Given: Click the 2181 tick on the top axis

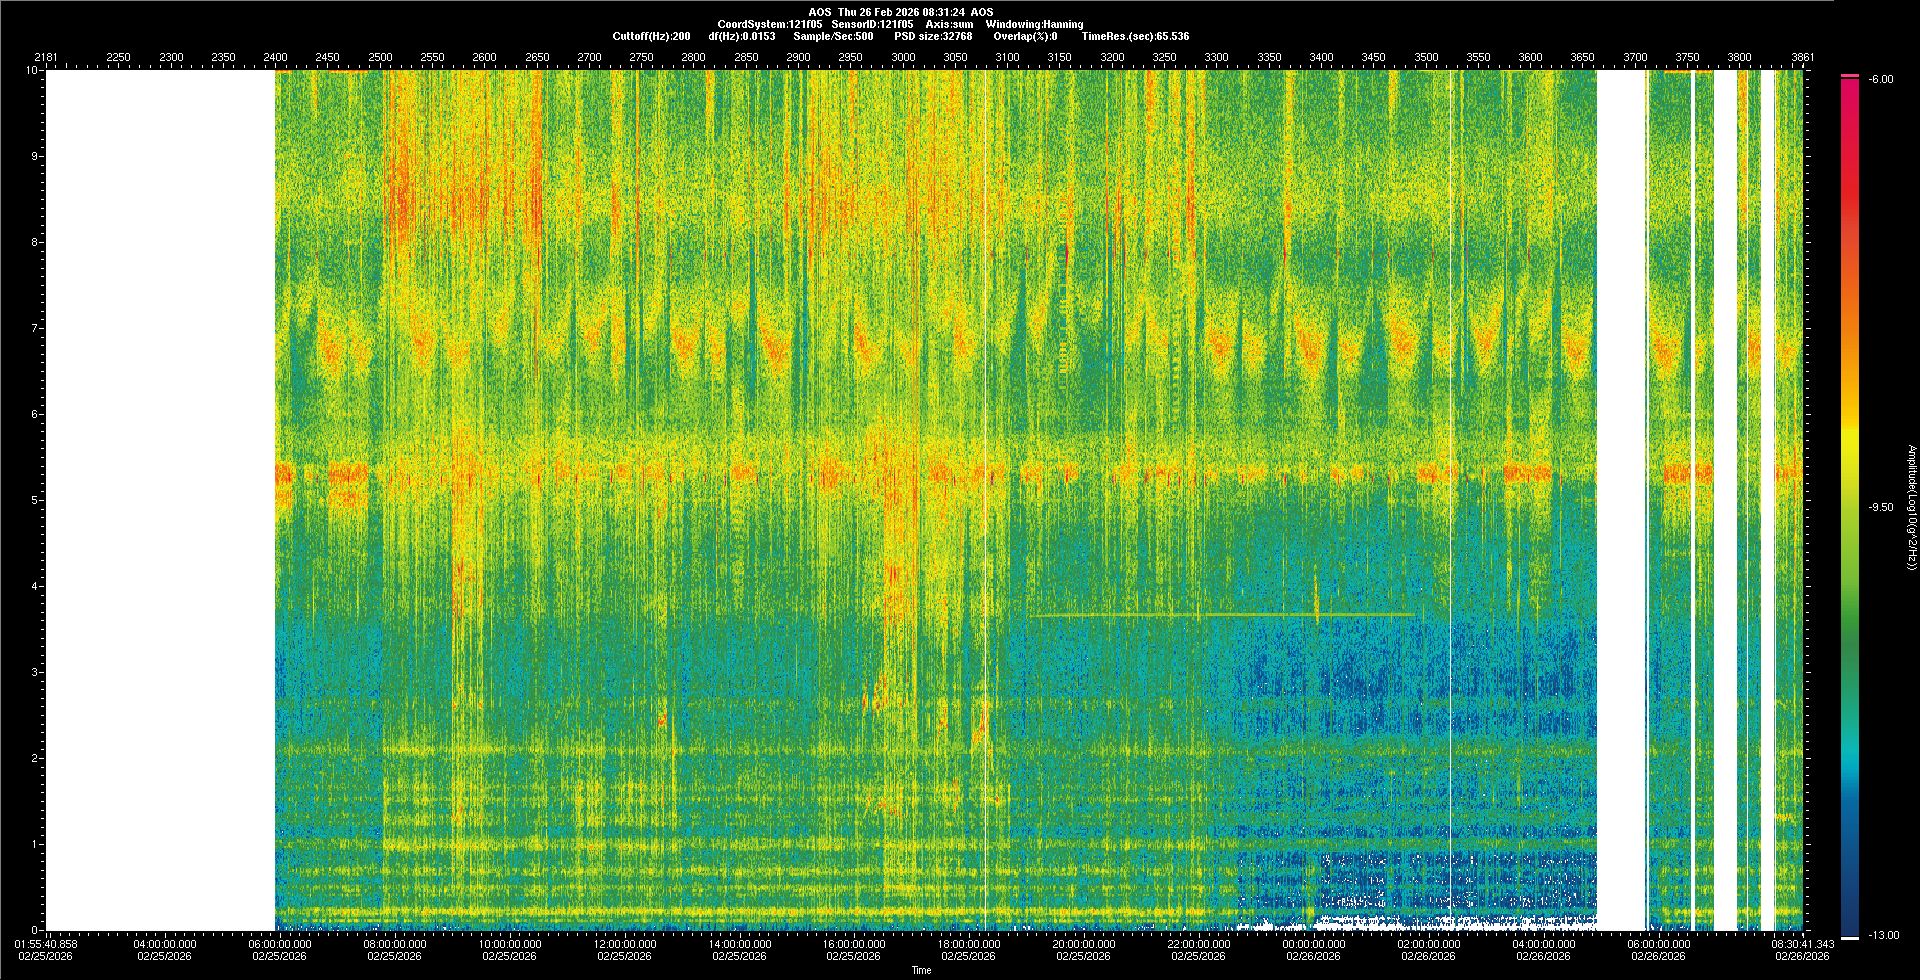Looking at the screenshot, I should click(46, 57).
